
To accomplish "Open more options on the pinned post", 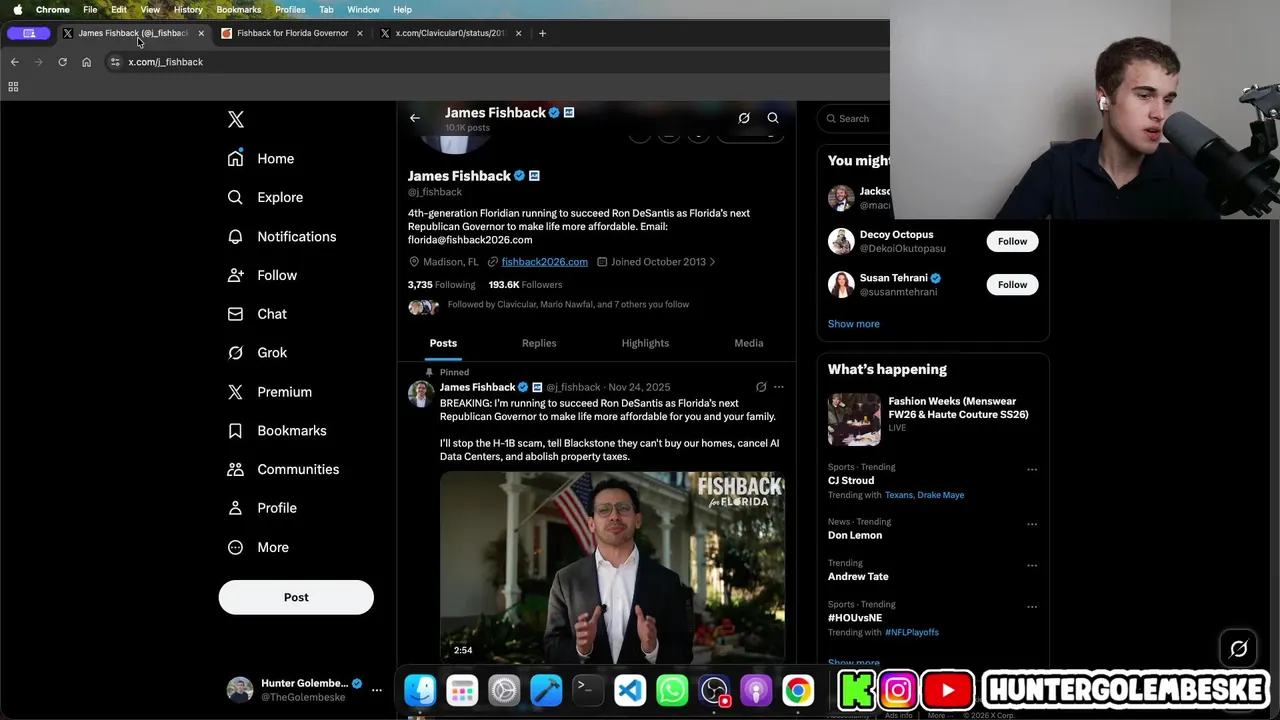I will click(x=779, y=387).
